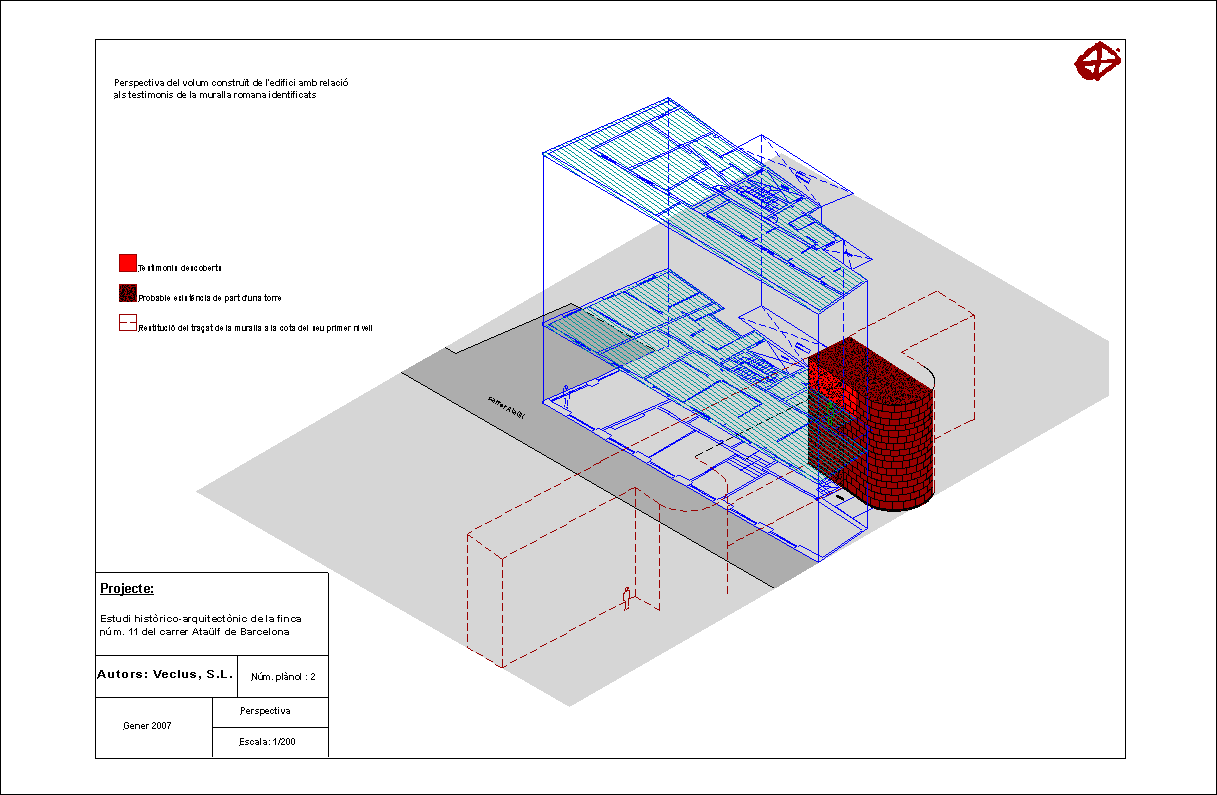Select the dark speckled tower legend swatch
Viewport: 1217px width, 795px height.
pyautogui.click(x=127, y=293)
